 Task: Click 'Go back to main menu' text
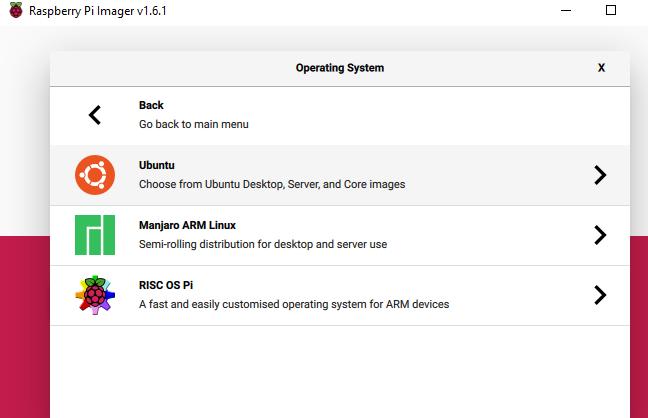point(194,124)
